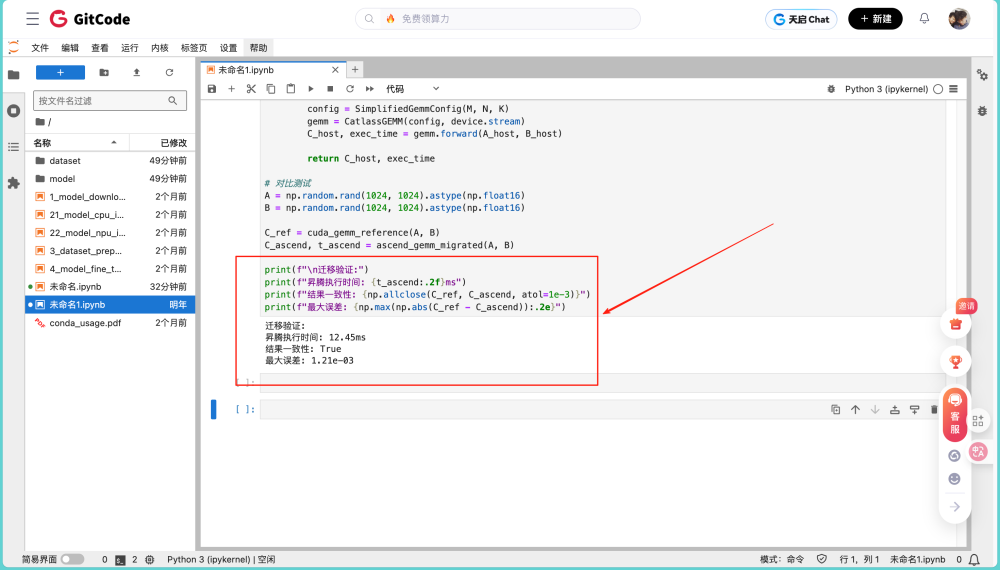Open the 运行 run menu
1000x570 pixels.
click(x=129, y=48)
